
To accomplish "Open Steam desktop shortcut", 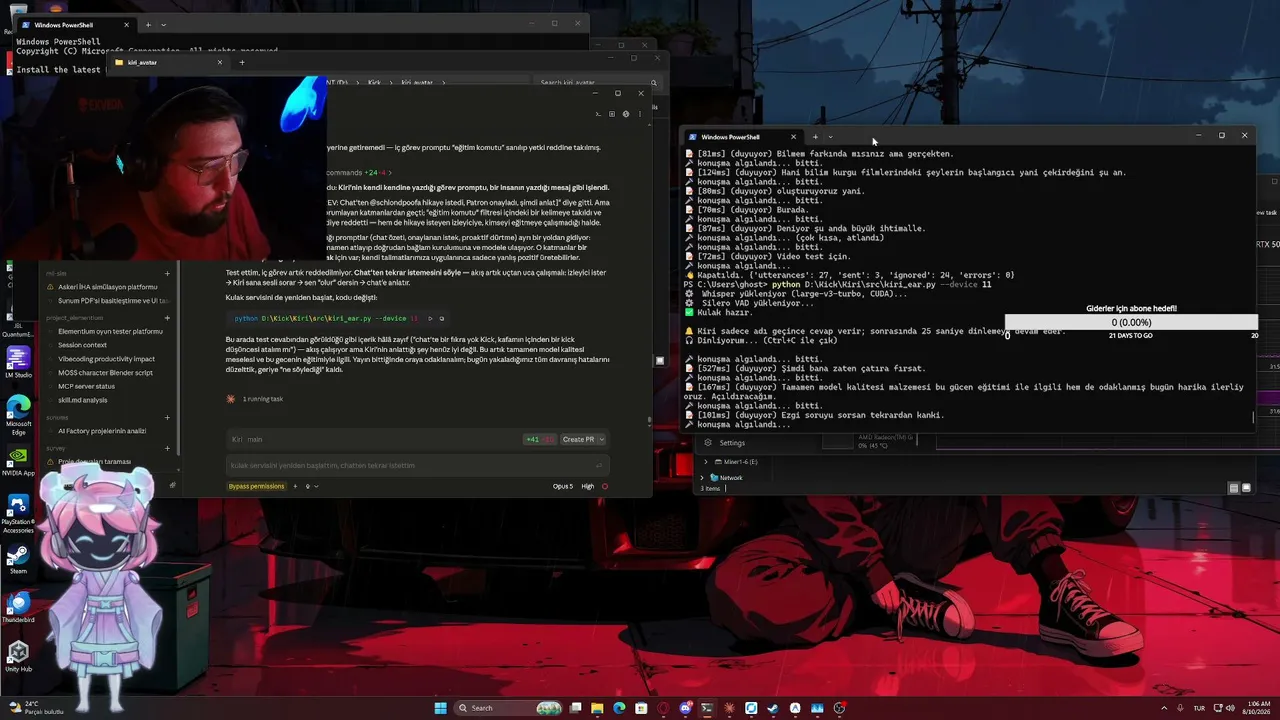I will pos(18,558).
